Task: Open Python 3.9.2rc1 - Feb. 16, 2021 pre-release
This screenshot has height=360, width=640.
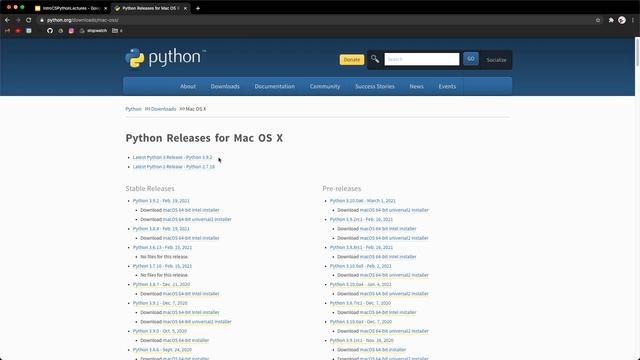Action: pos(361,219)
